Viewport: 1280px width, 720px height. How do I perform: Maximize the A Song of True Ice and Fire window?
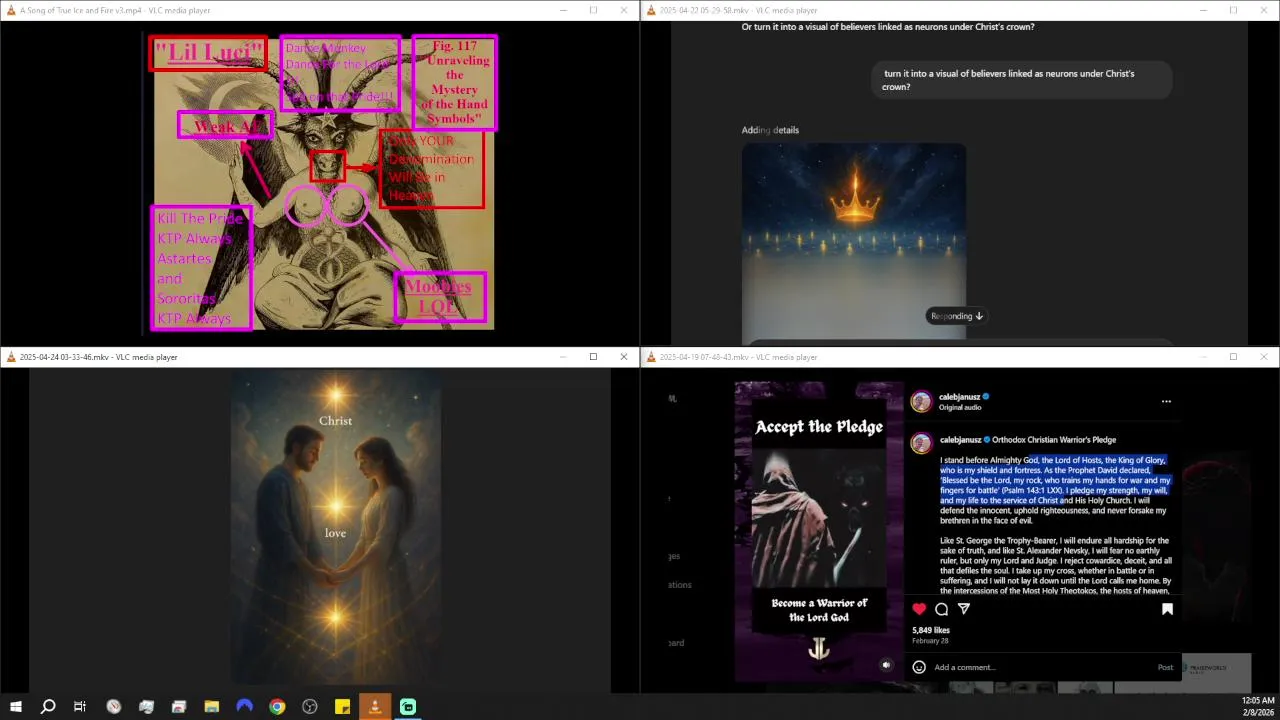pos(593,10)
